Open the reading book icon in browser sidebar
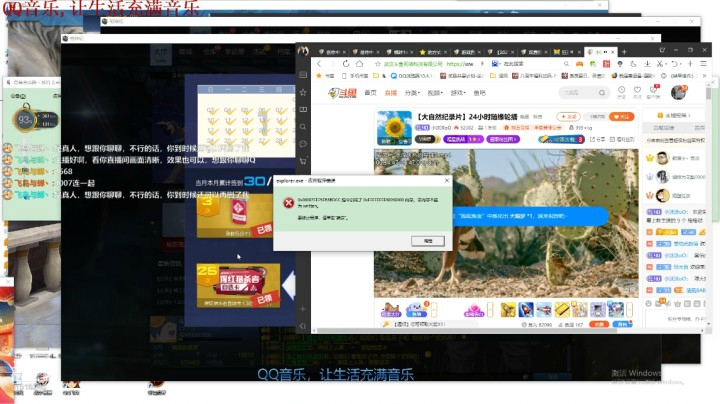 pyautogui.click(x=303, y=109)
